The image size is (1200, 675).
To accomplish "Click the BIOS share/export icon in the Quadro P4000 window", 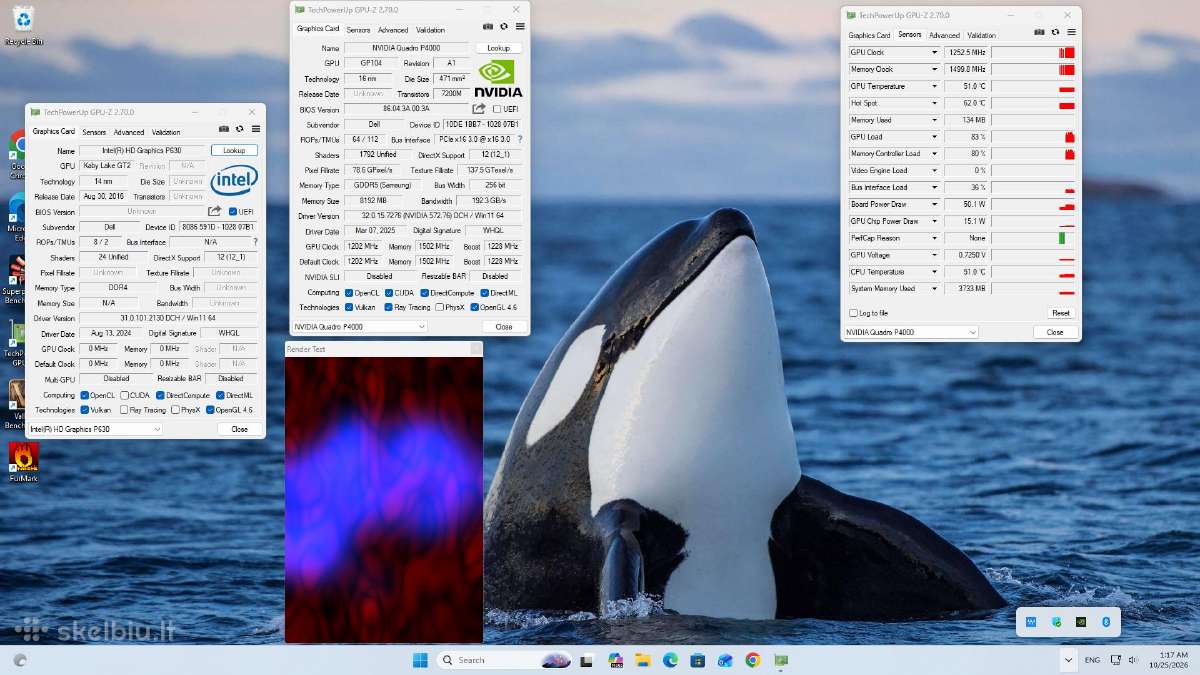I will pos(479,109).
